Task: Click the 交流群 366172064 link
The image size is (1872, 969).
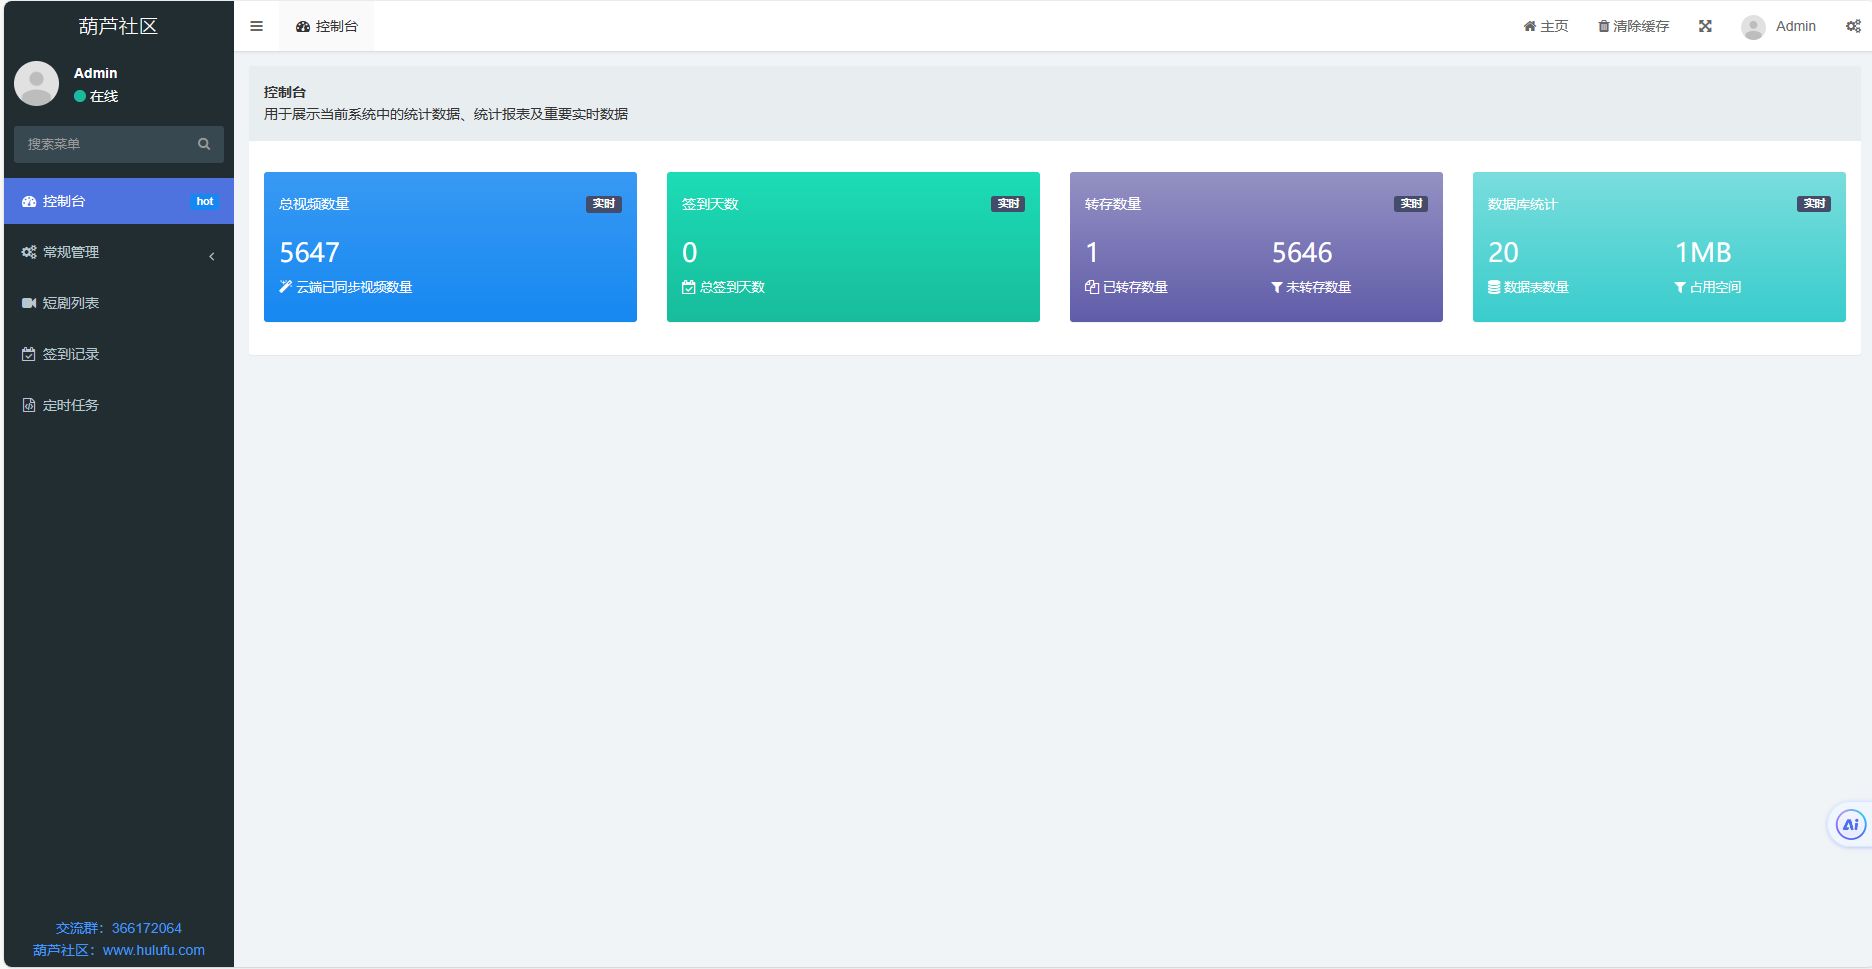Action: [x=119, y=928]
